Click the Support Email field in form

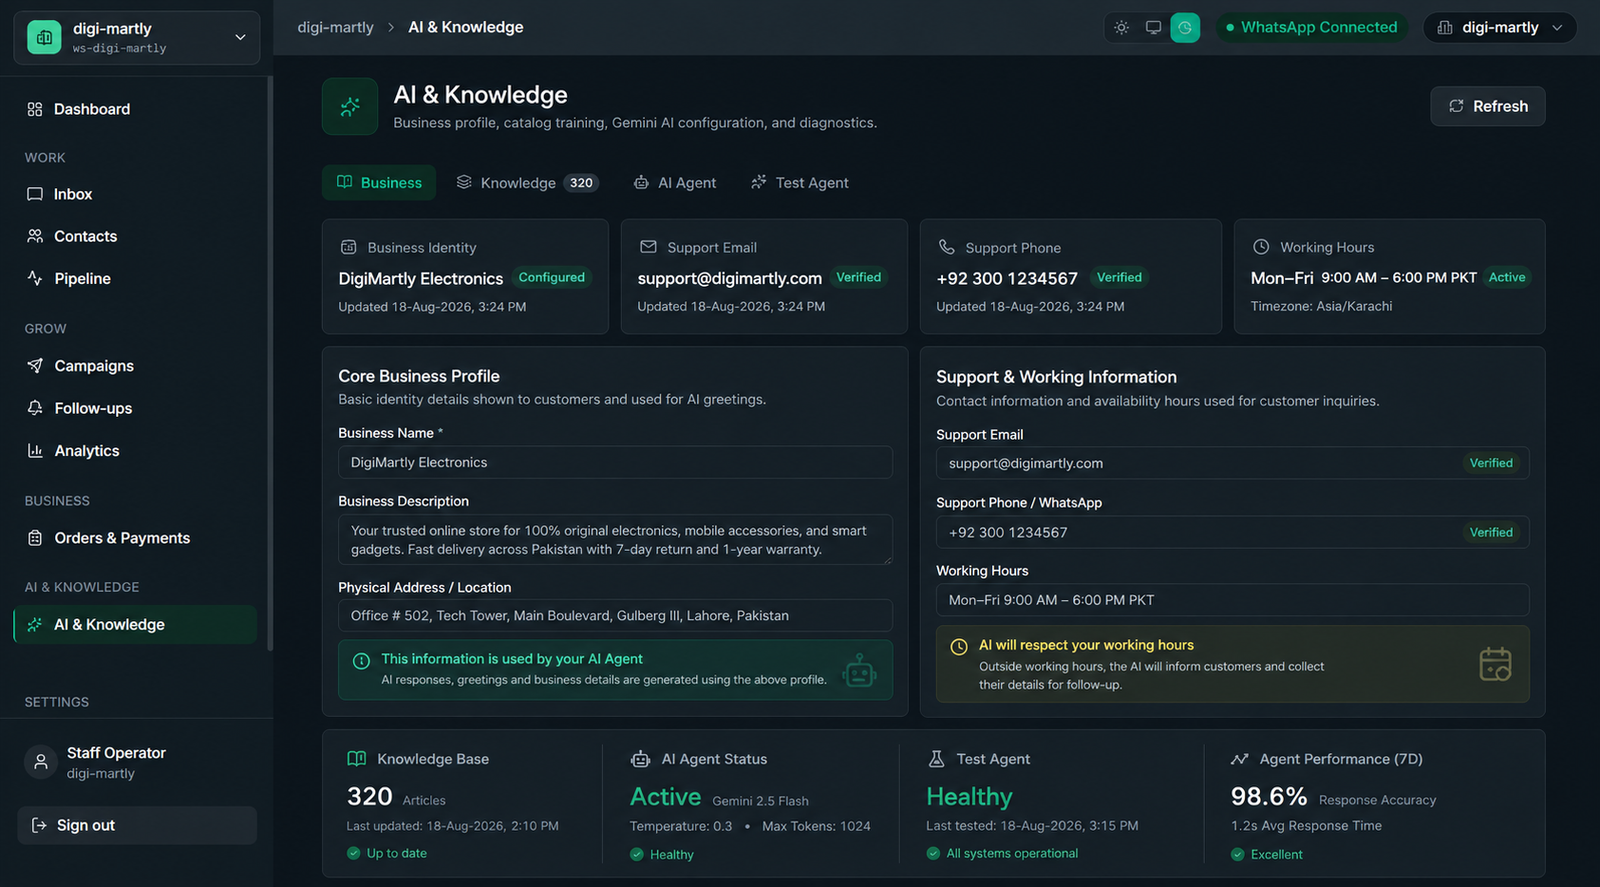coord(1232,463)
